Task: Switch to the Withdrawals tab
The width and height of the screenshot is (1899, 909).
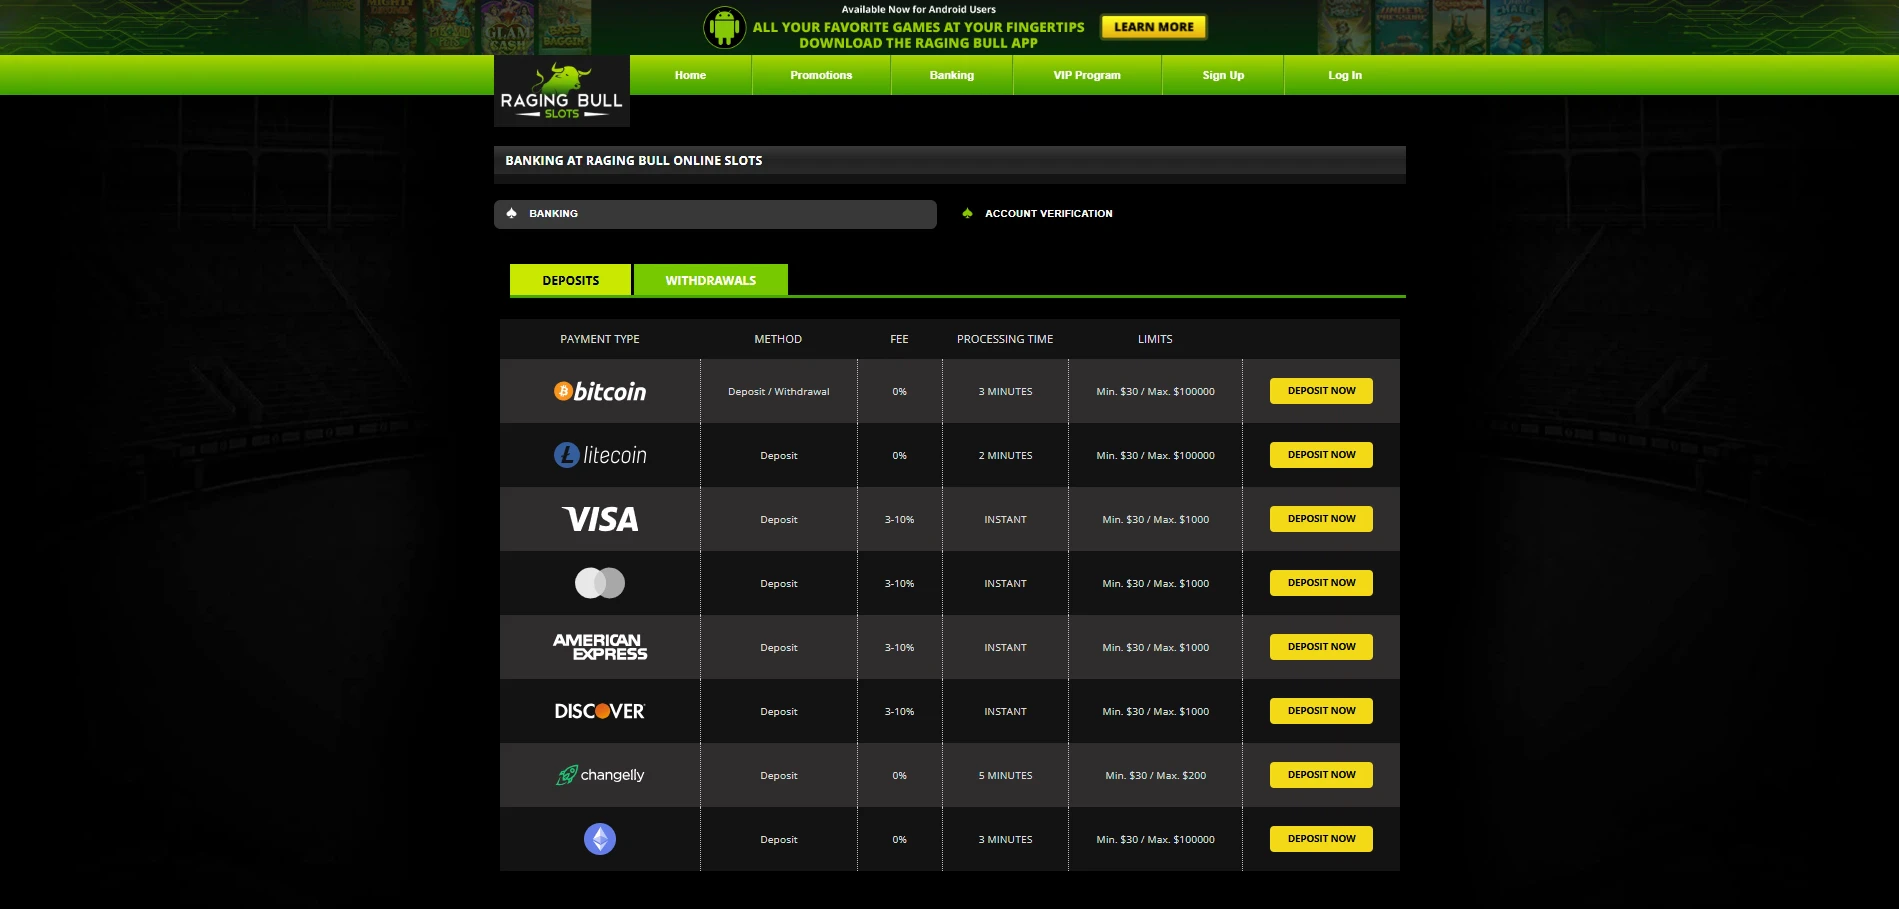Action: pos(710,280)
